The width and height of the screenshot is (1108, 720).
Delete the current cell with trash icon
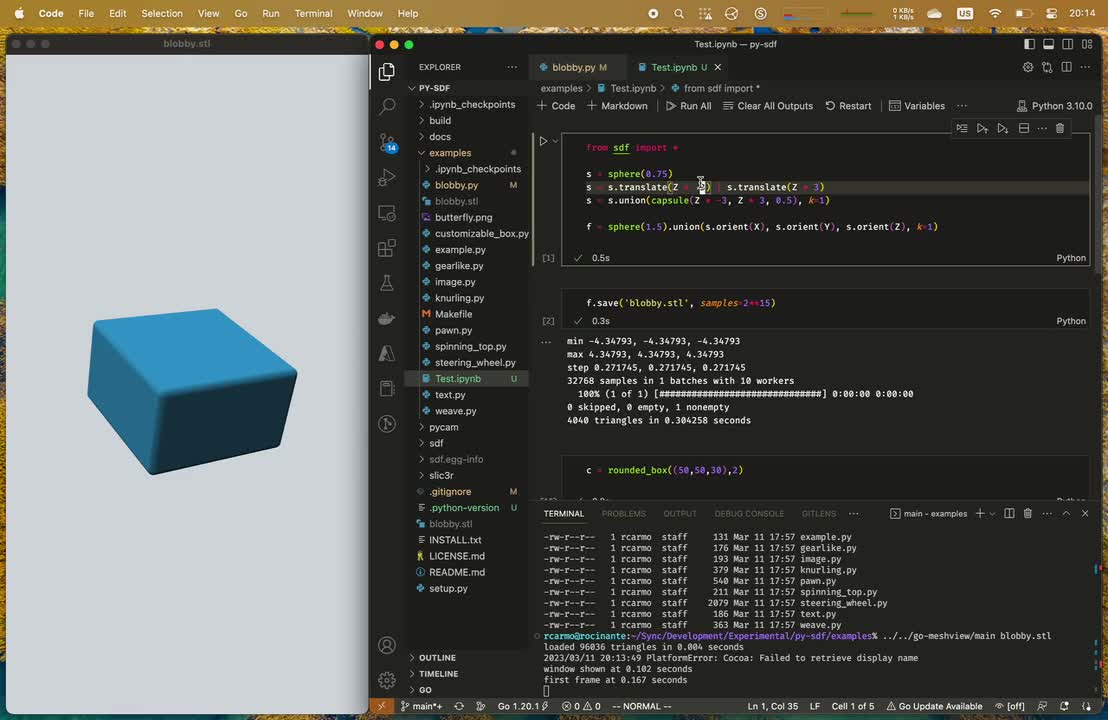(x=1060, y=129)
